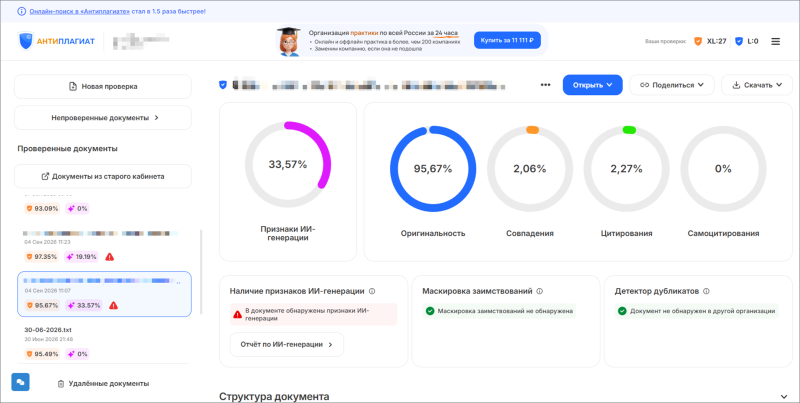Click the blue shield icon before document title
Viewport: 800px width, 403px height.
tap(222, 85)
